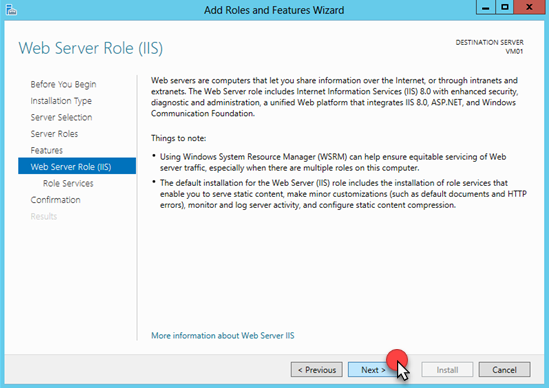Open the Installation Type step
549x388 pixels.
(x=61, y=101)
